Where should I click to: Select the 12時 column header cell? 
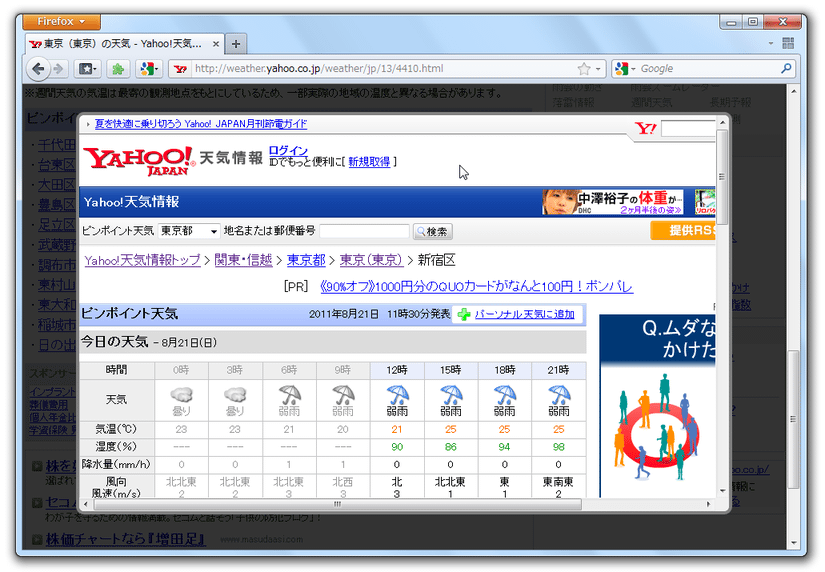tap(397, 370)
